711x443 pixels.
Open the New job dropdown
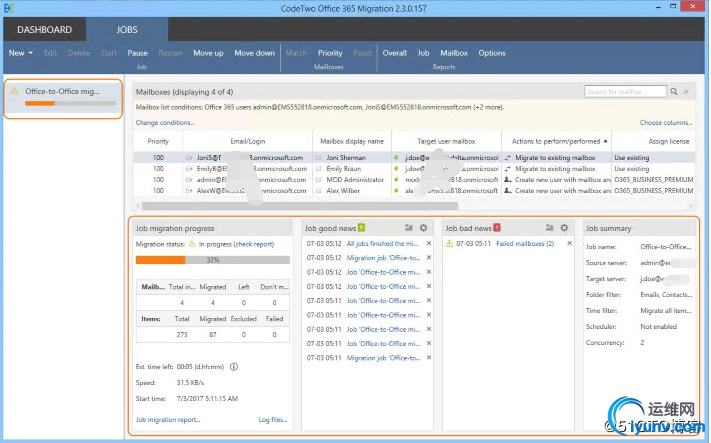click(21, 53)
